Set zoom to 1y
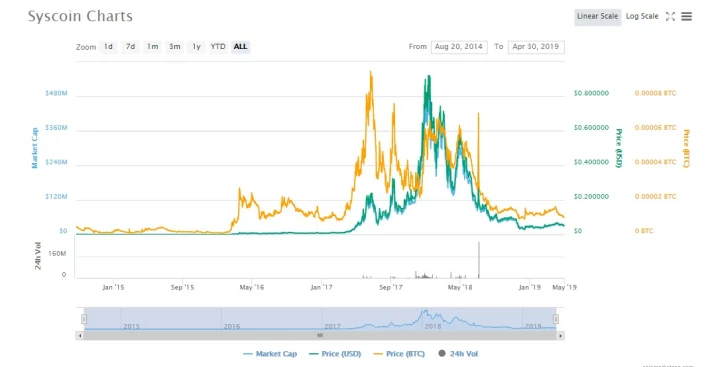Image resolution: width=710 pixels, height=367 pixels. coord(196,47)
